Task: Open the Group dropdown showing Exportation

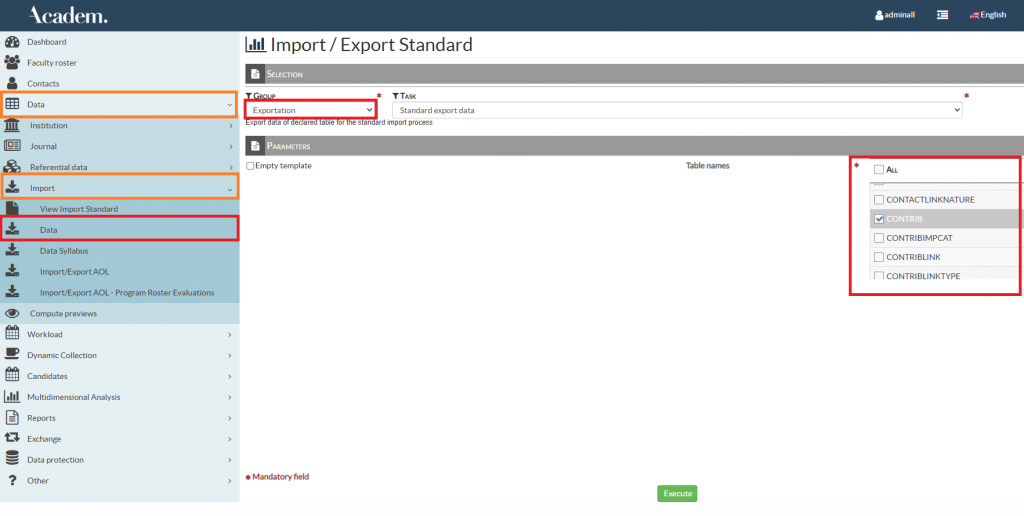Action: (x=312, y=109)
